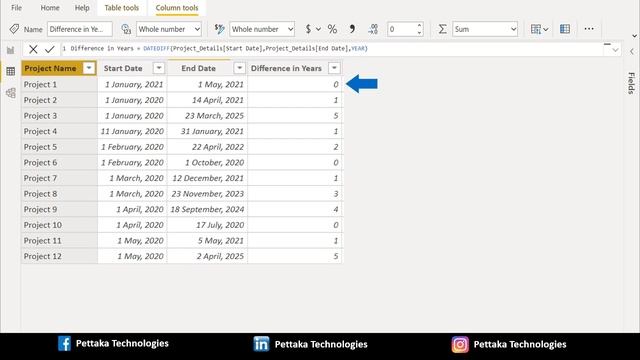The image size is (640, 360).
Task: Switch to the Home tab
Action: click(x=50, y=8)
